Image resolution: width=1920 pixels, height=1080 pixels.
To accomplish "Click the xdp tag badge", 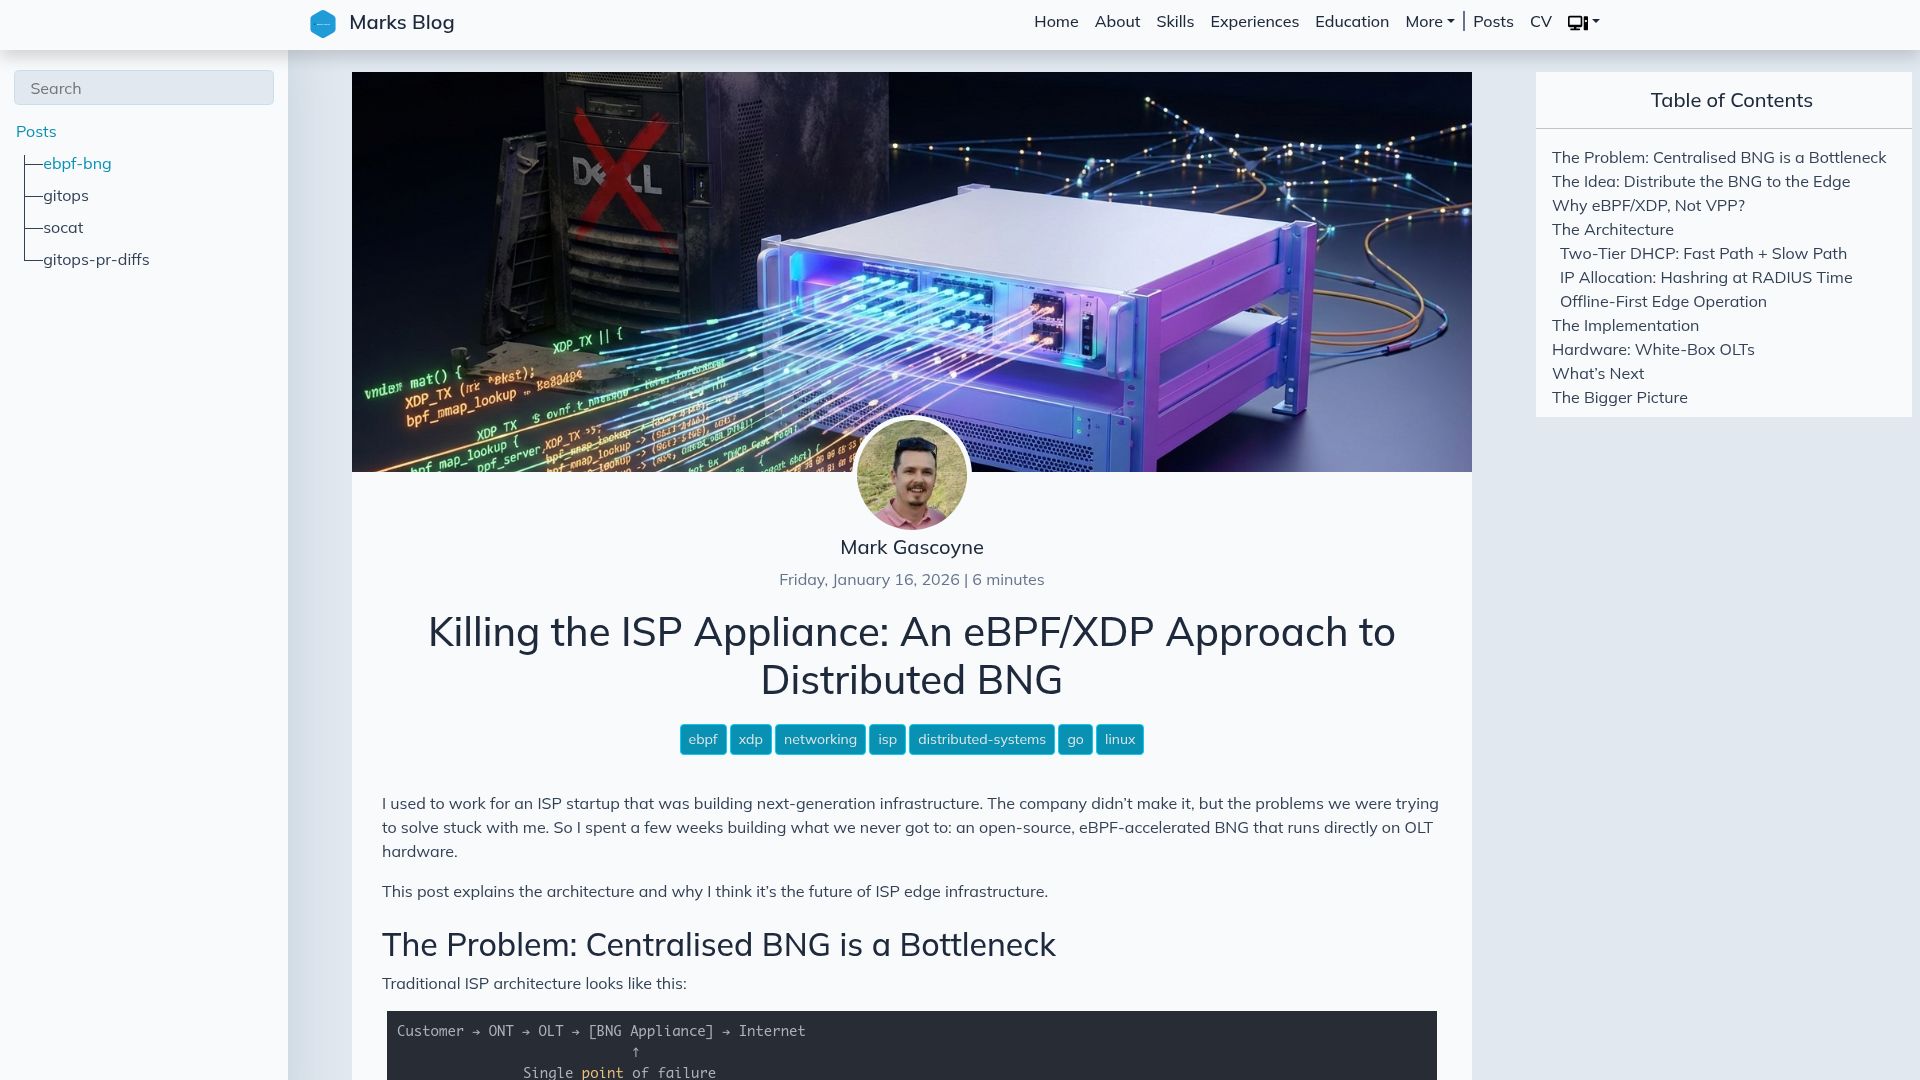I will click(750, 740).
